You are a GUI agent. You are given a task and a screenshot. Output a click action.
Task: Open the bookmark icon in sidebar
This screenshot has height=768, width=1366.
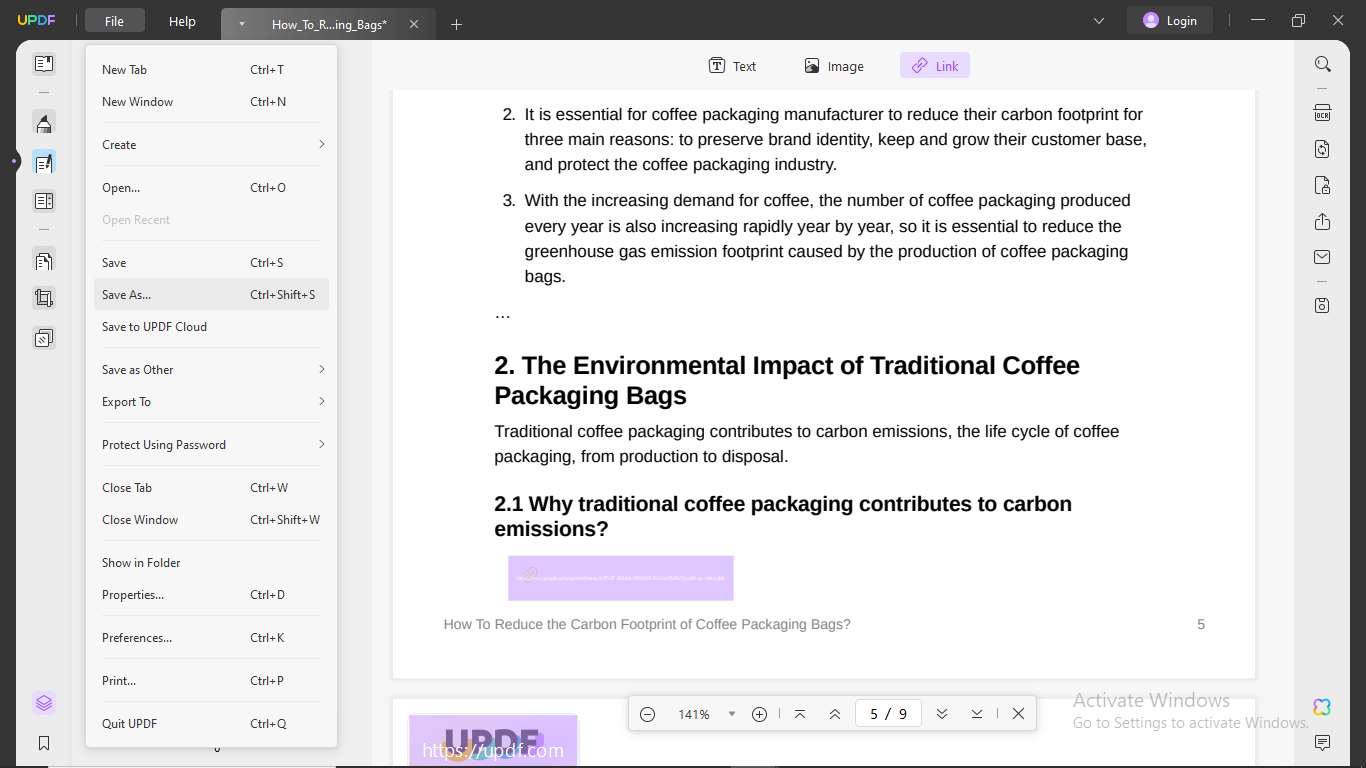point(44,743)
